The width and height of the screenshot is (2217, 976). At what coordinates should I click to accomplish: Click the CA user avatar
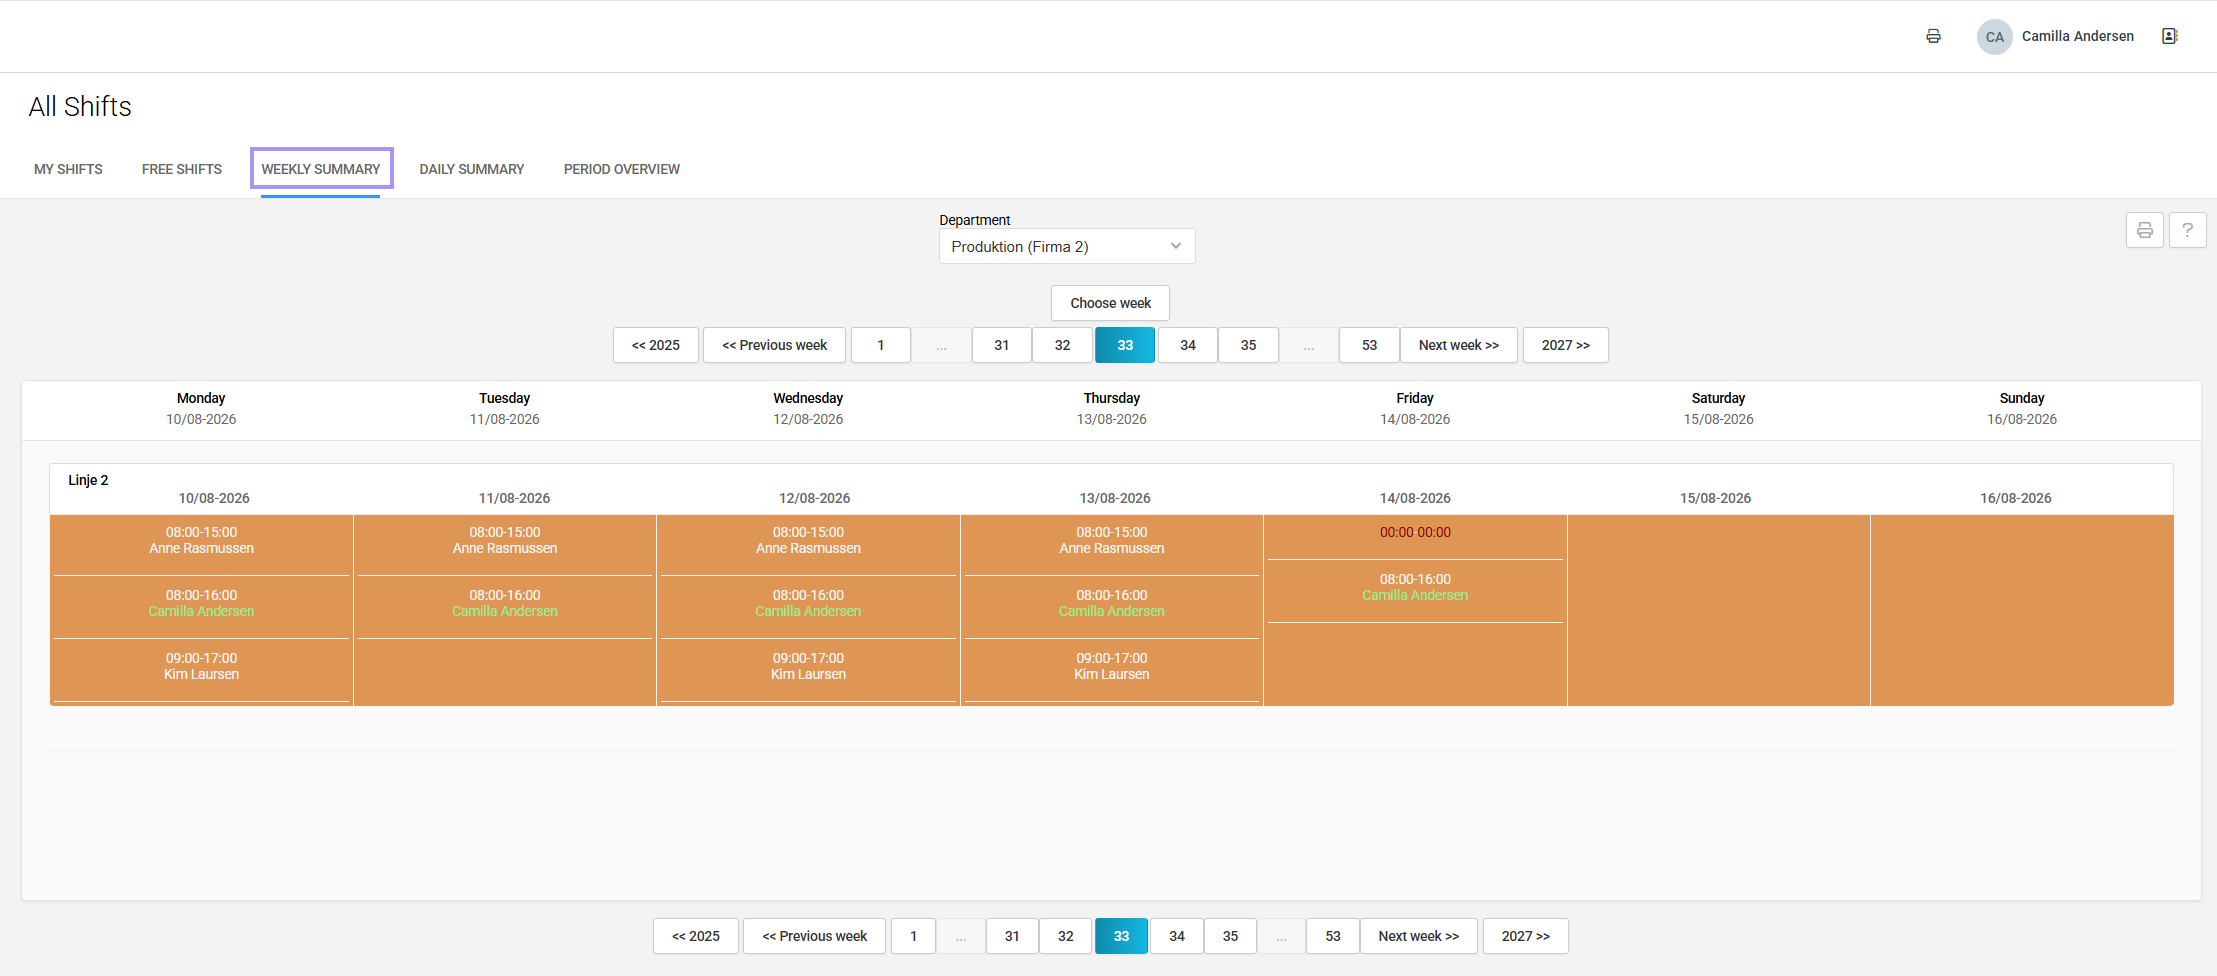[1994, 37]
